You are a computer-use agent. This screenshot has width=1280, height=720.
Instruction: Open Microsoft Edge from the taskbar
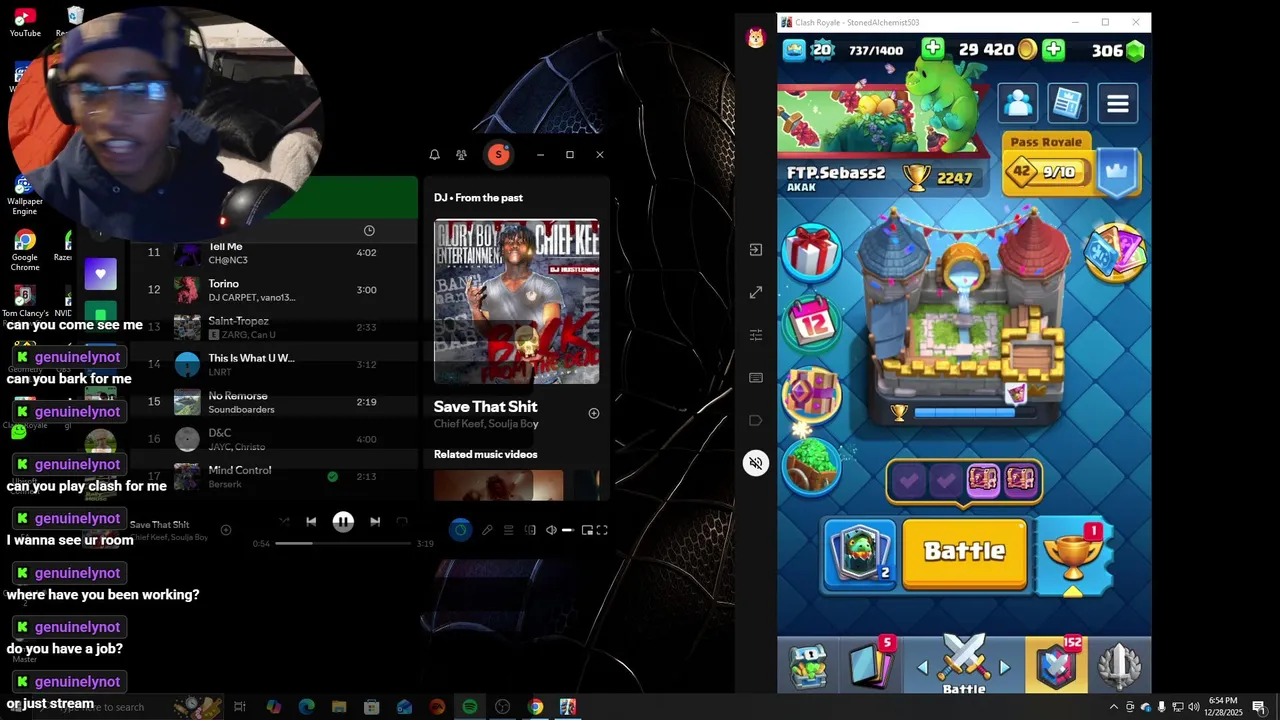[306, 707]
